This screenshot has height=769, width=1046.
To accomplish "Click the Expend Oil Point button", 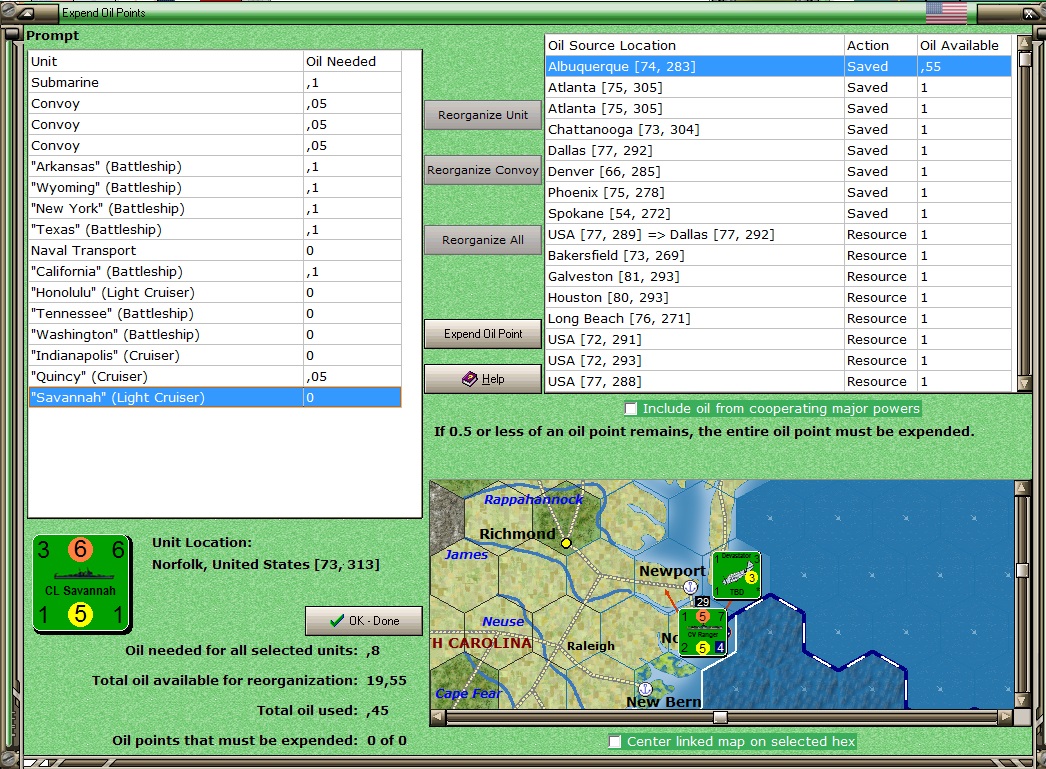I will click(x=483, y=334).
